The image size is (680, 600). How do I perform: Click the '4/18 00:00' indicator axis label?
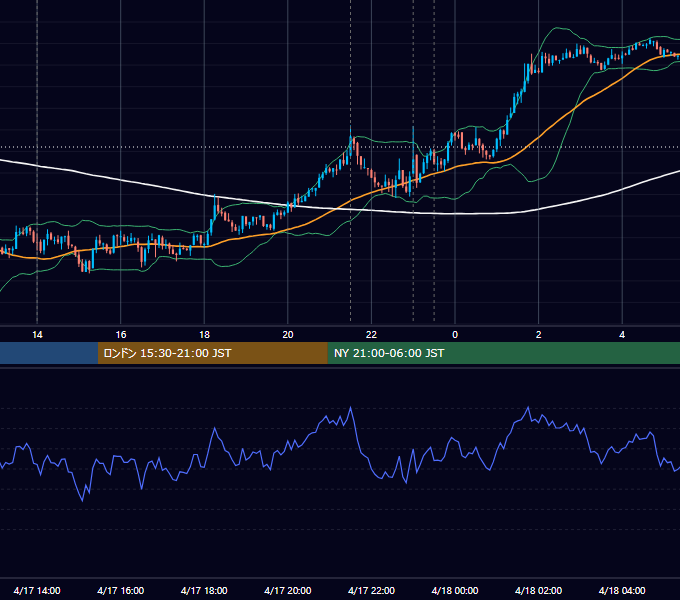[x=455, y=590]
